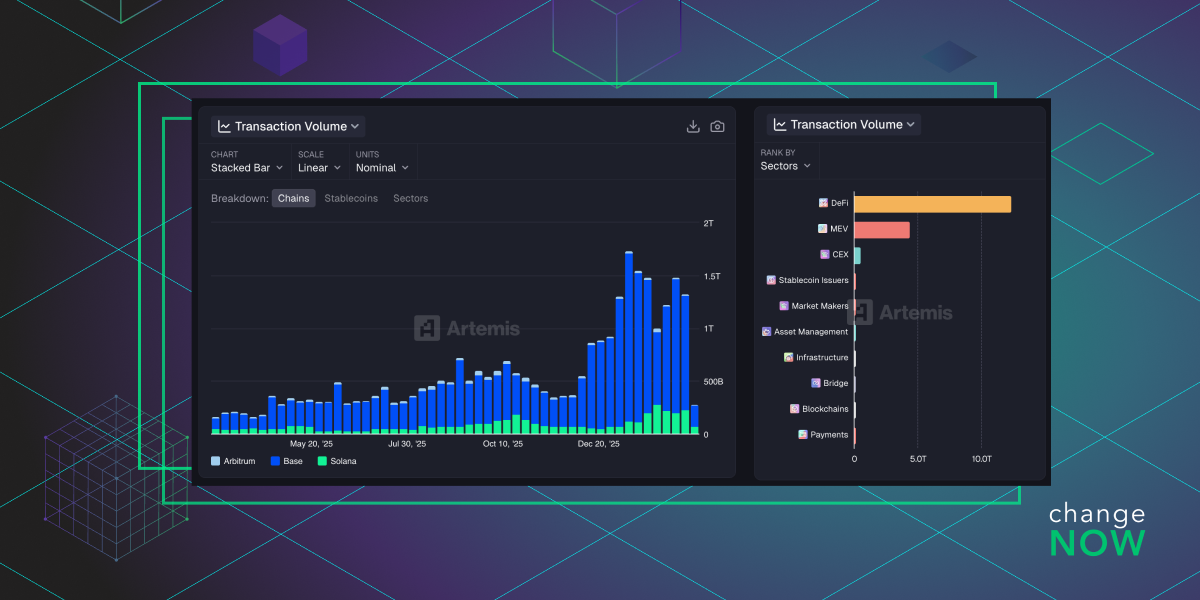Toggle Solana series in legend
Screen dimensions: 1200x600
[337, 461]
